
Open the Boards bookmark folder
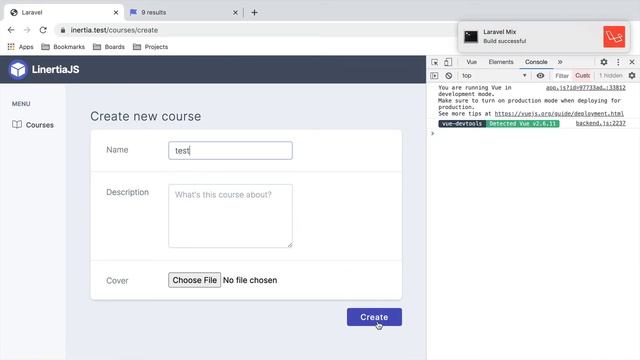coord(109,47)
